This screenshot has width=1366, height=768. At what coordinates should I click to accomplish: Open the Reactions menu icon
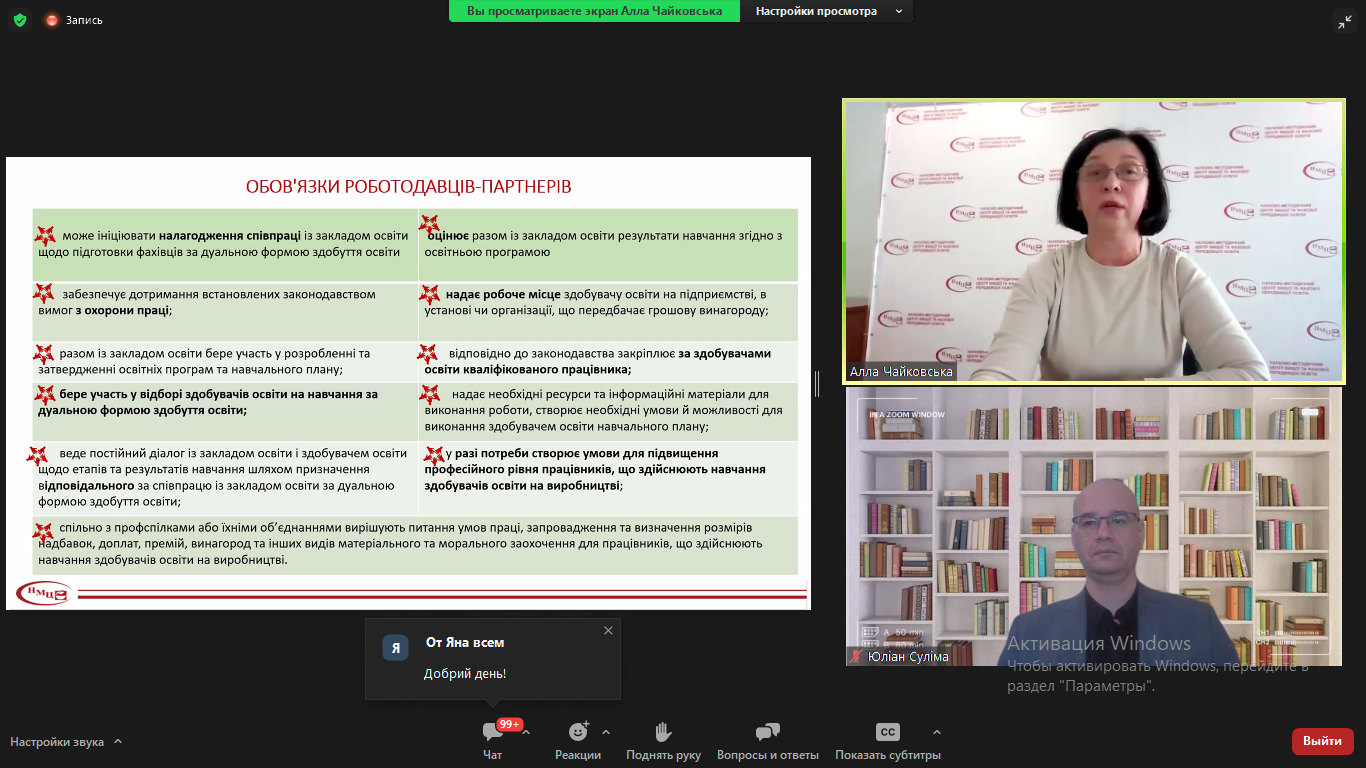coord(578,732)
